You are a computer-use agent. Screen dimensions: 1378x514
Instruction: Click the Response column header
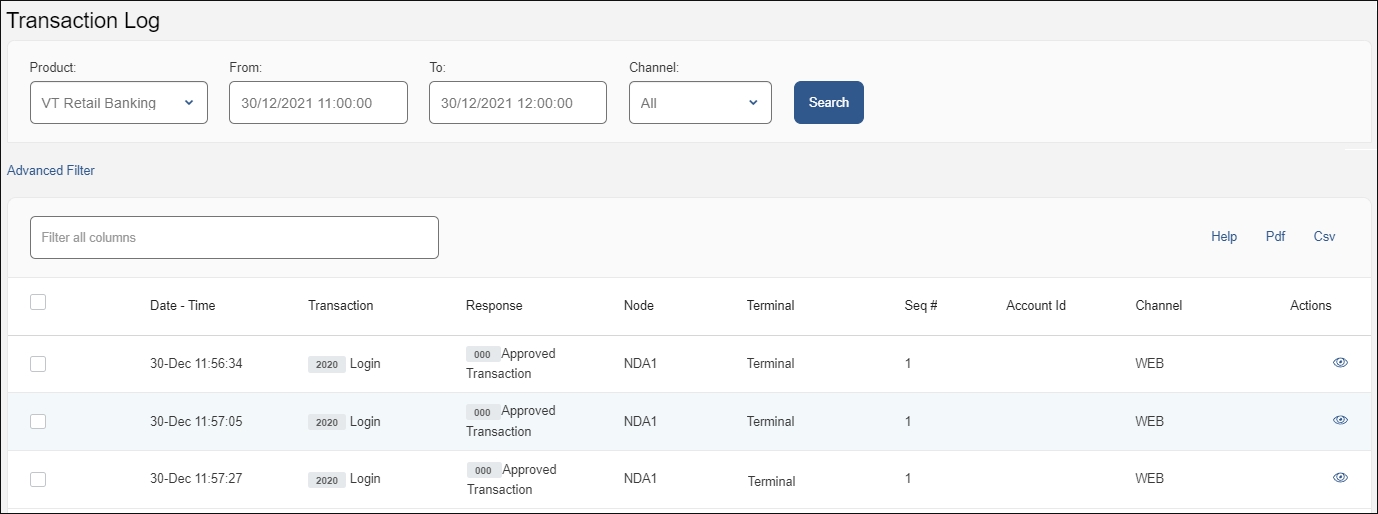(x=494, y=306)
